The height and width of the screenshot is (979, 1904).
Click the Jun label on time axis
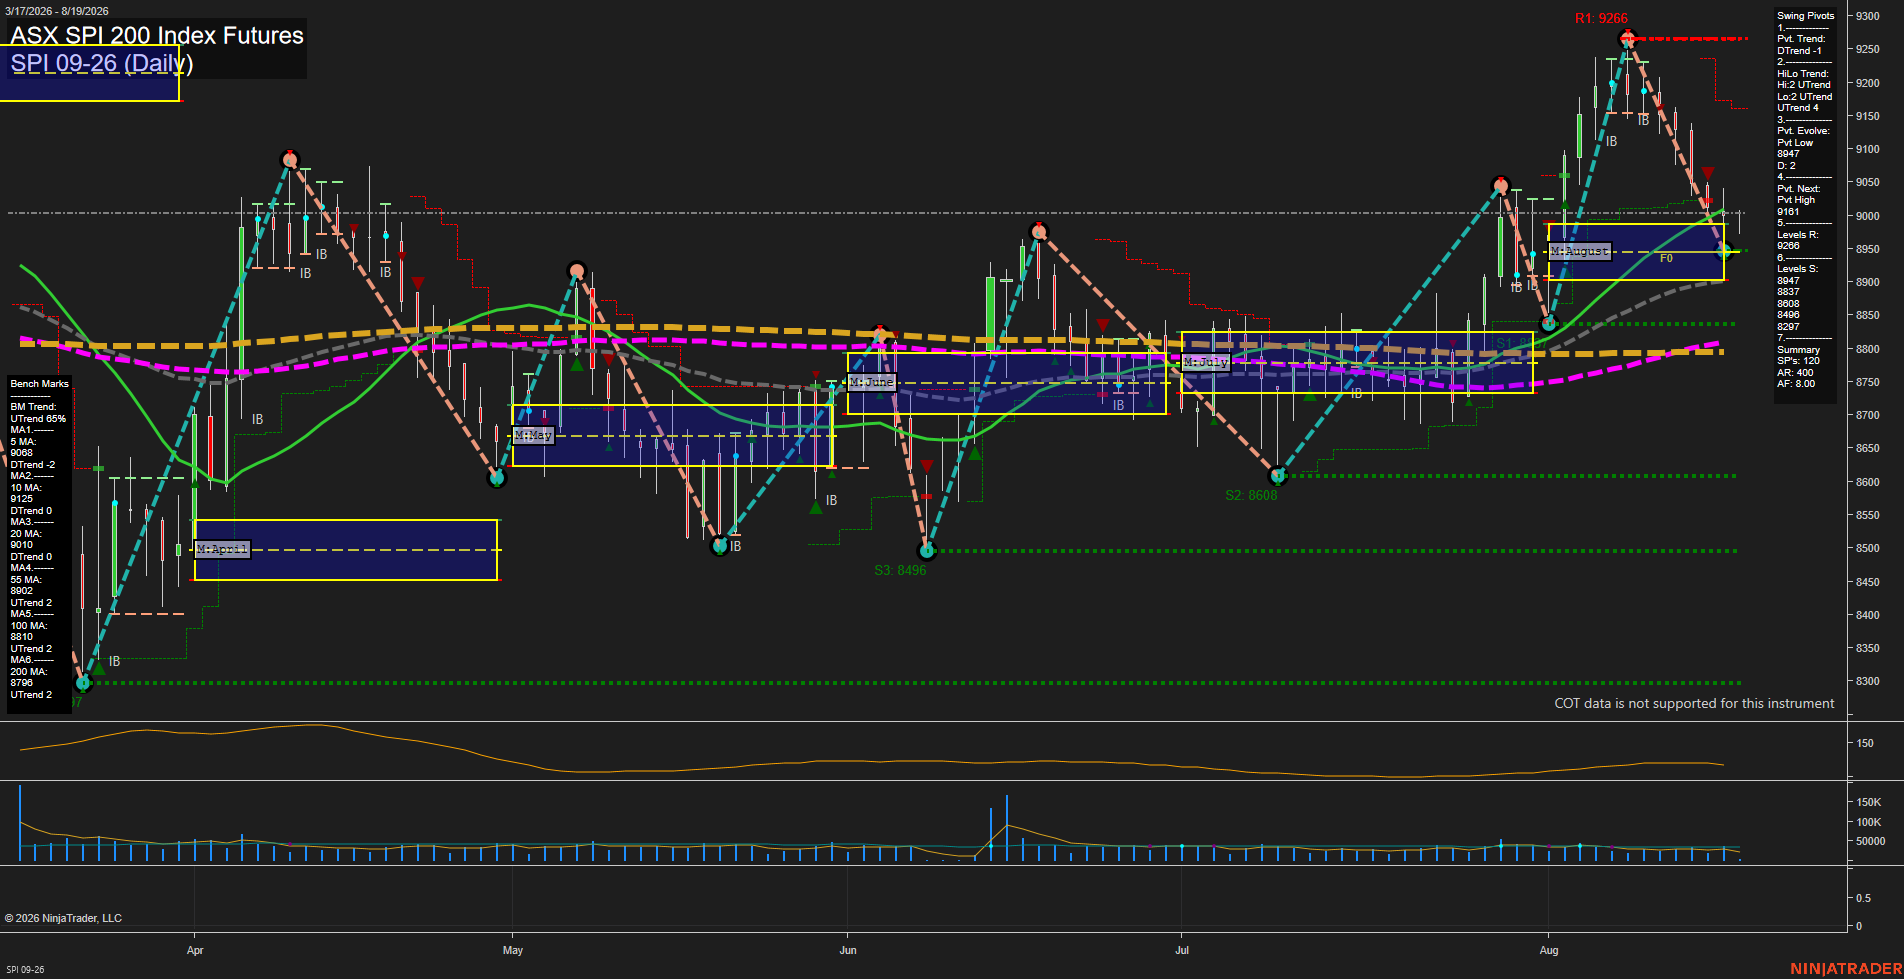[x=848, y=950]
